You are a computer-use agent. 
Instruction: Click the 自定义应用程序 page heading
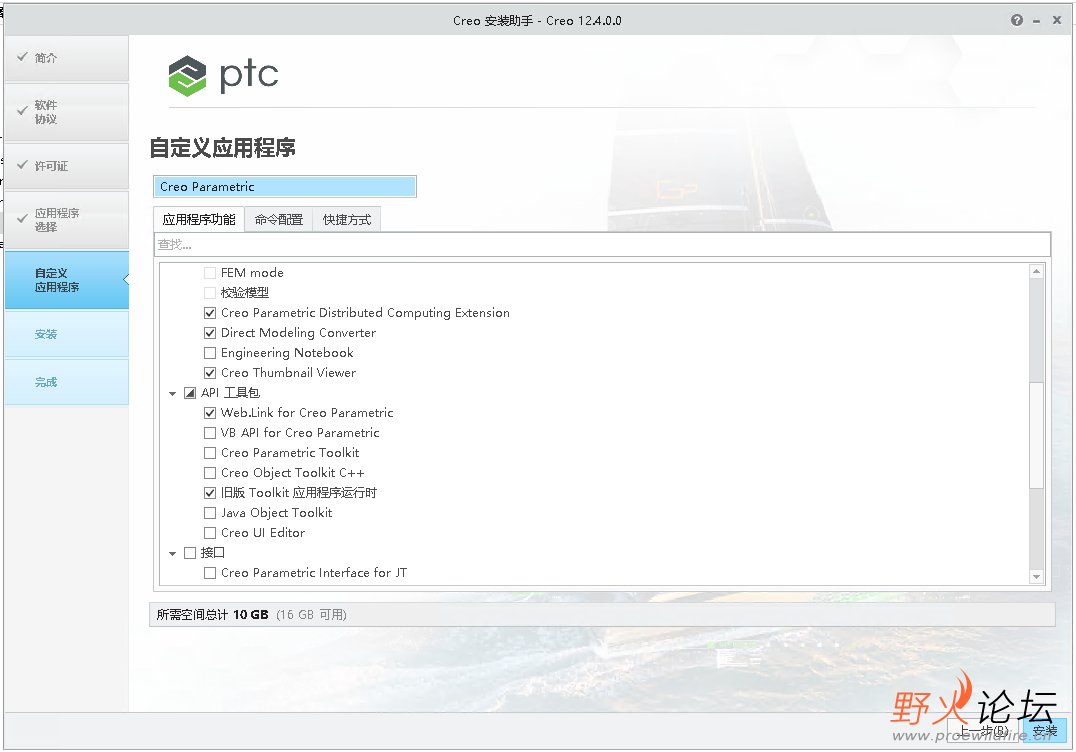click(223, 148)
